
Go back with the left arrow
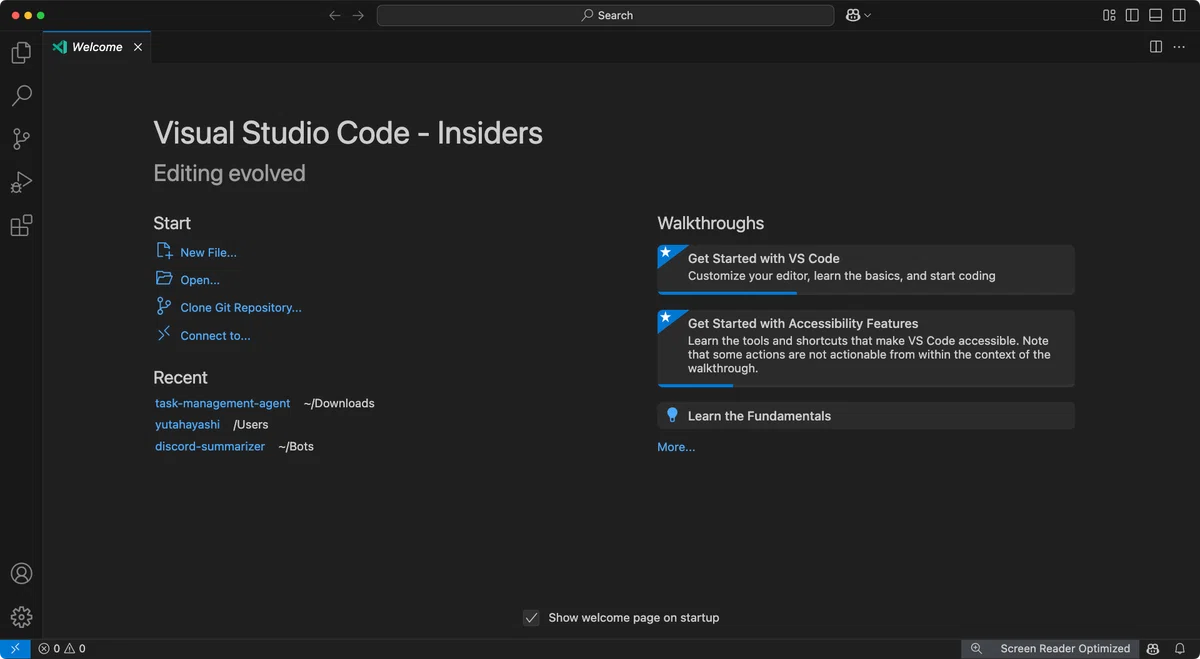pos(335,15)
